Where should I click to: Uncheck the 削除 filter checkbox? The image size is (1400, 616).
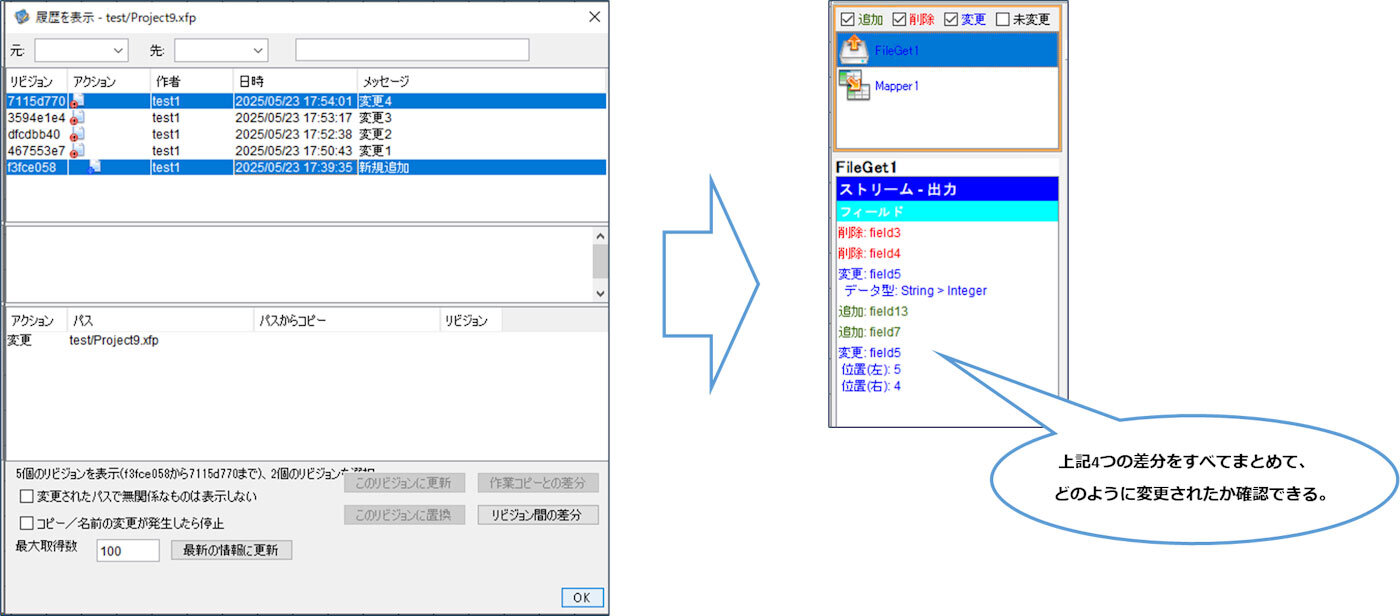898,19
